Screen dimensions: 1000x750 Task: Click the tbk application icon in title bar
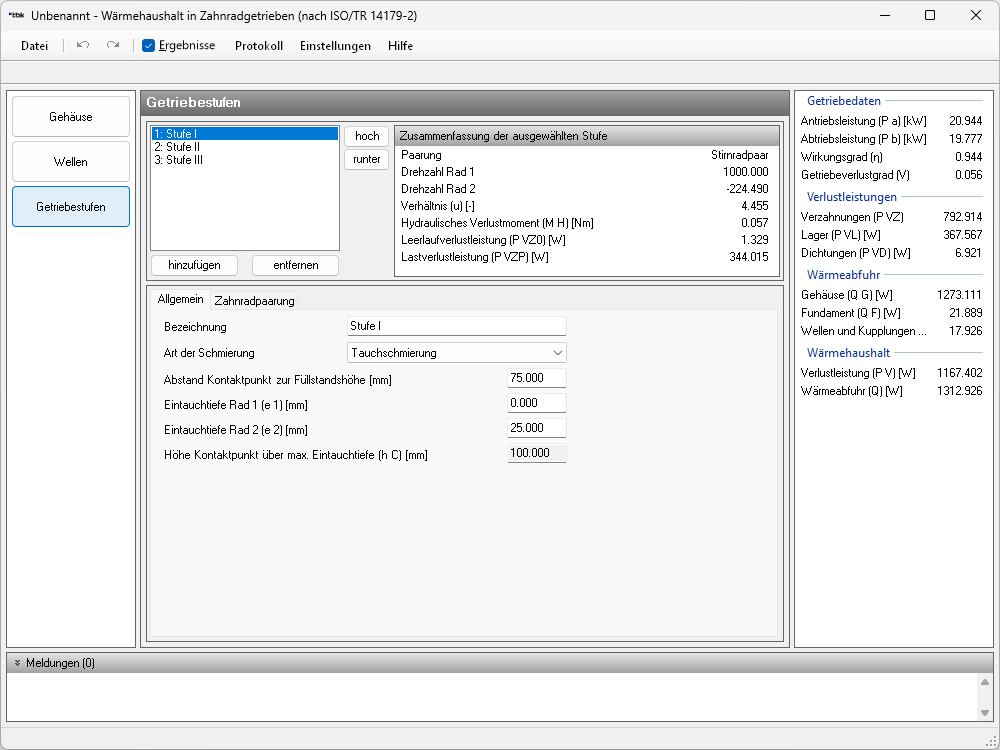[x=16, y=15]
